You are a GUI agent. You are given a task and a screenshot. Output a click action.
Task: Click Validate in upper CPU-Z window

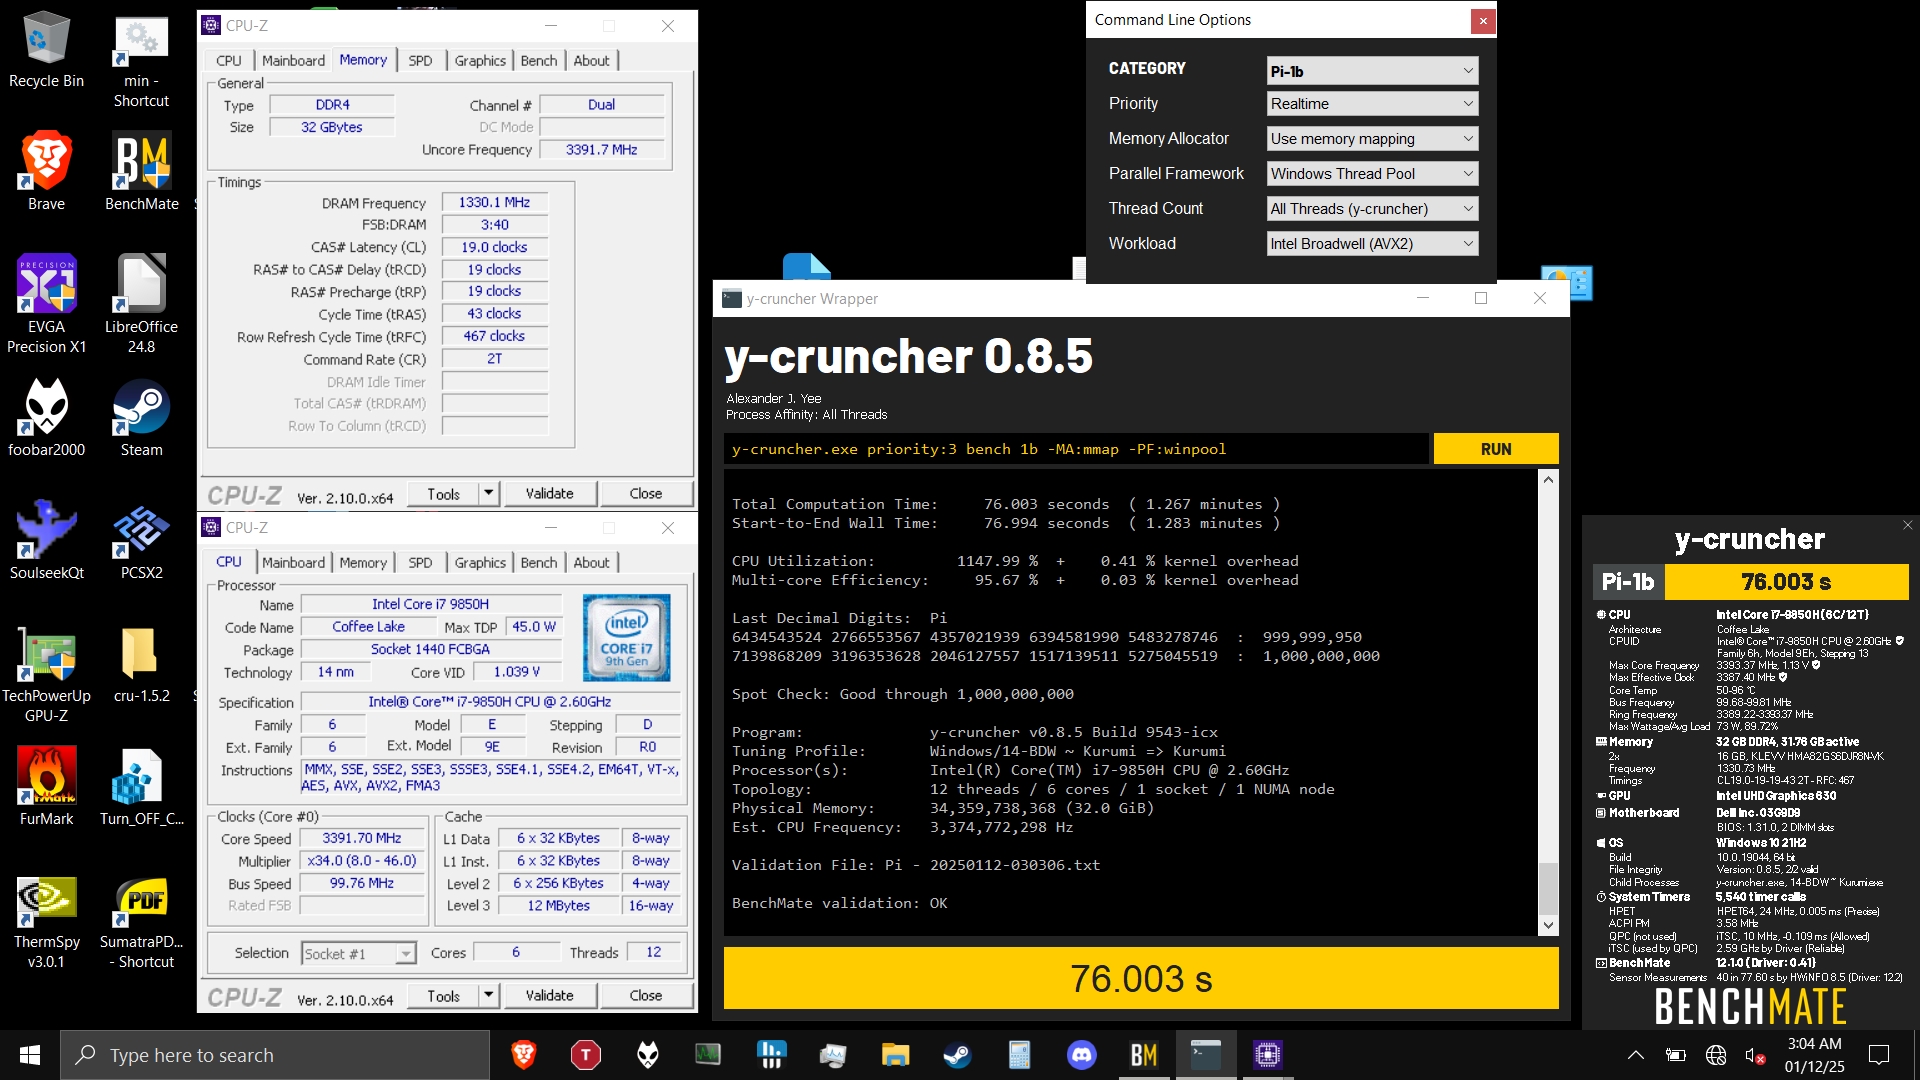pyautogui.click(x=549, y=493)
